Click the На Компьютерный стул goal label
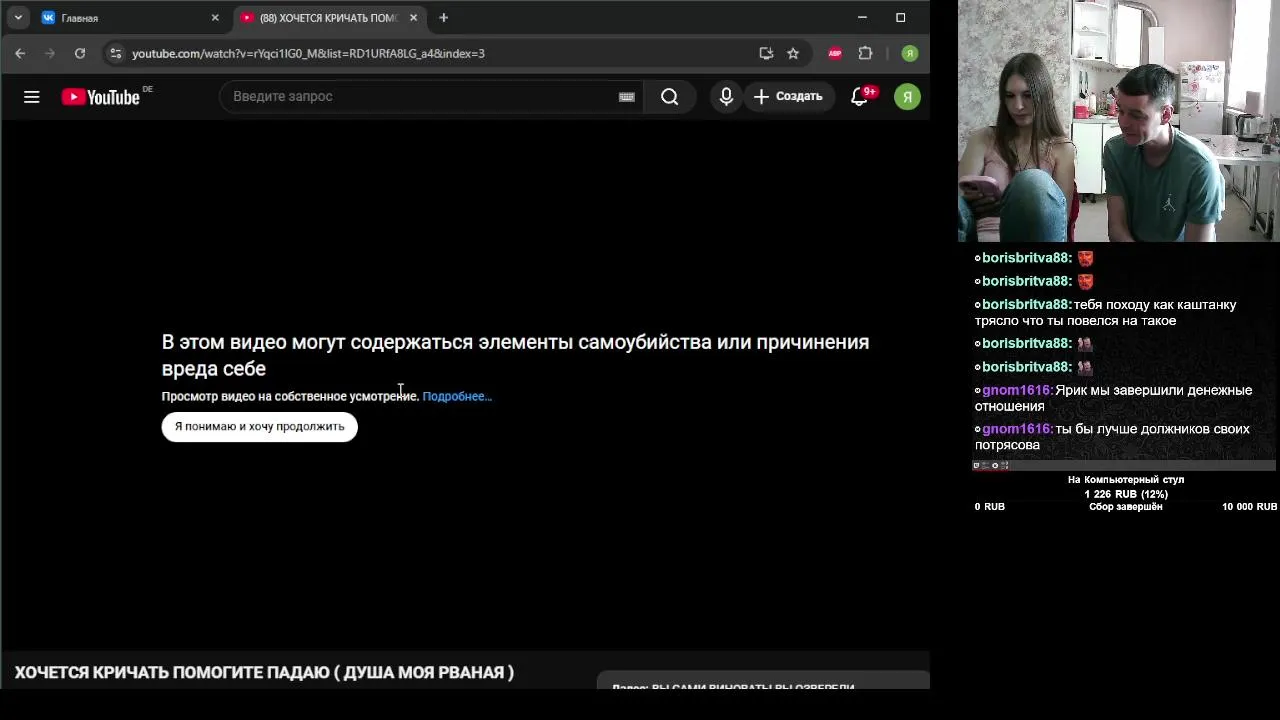 pos(1126,479)
